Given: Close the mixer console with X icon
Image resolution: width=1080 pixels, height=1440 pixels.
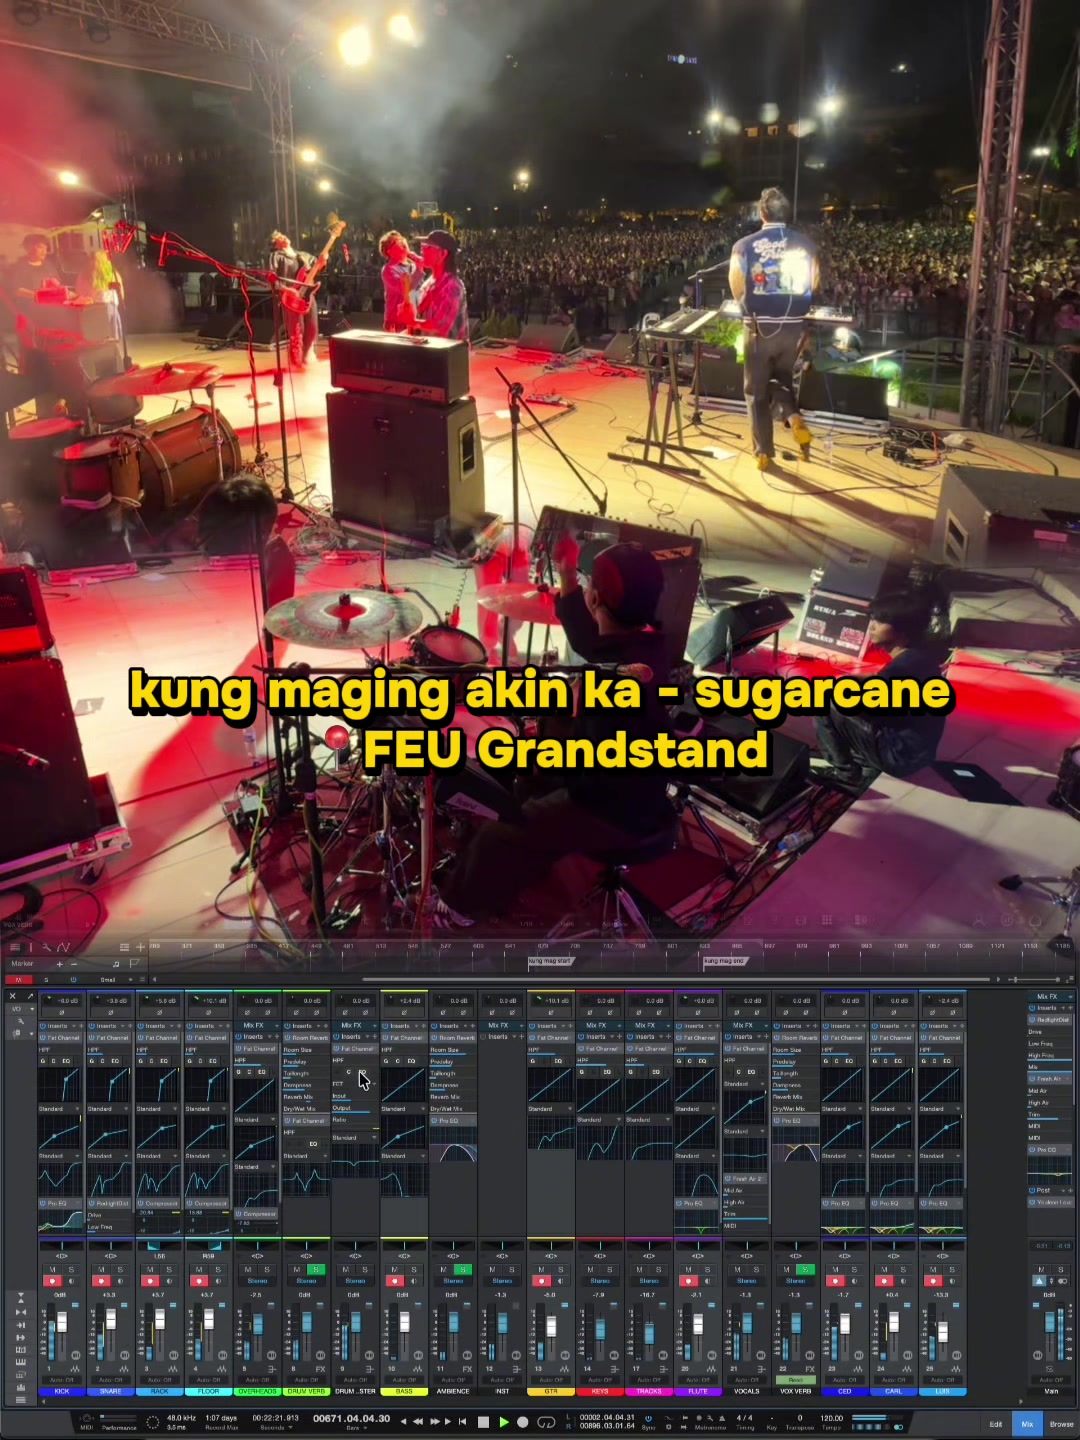Looking at the screenshot, I should [13, 996].
